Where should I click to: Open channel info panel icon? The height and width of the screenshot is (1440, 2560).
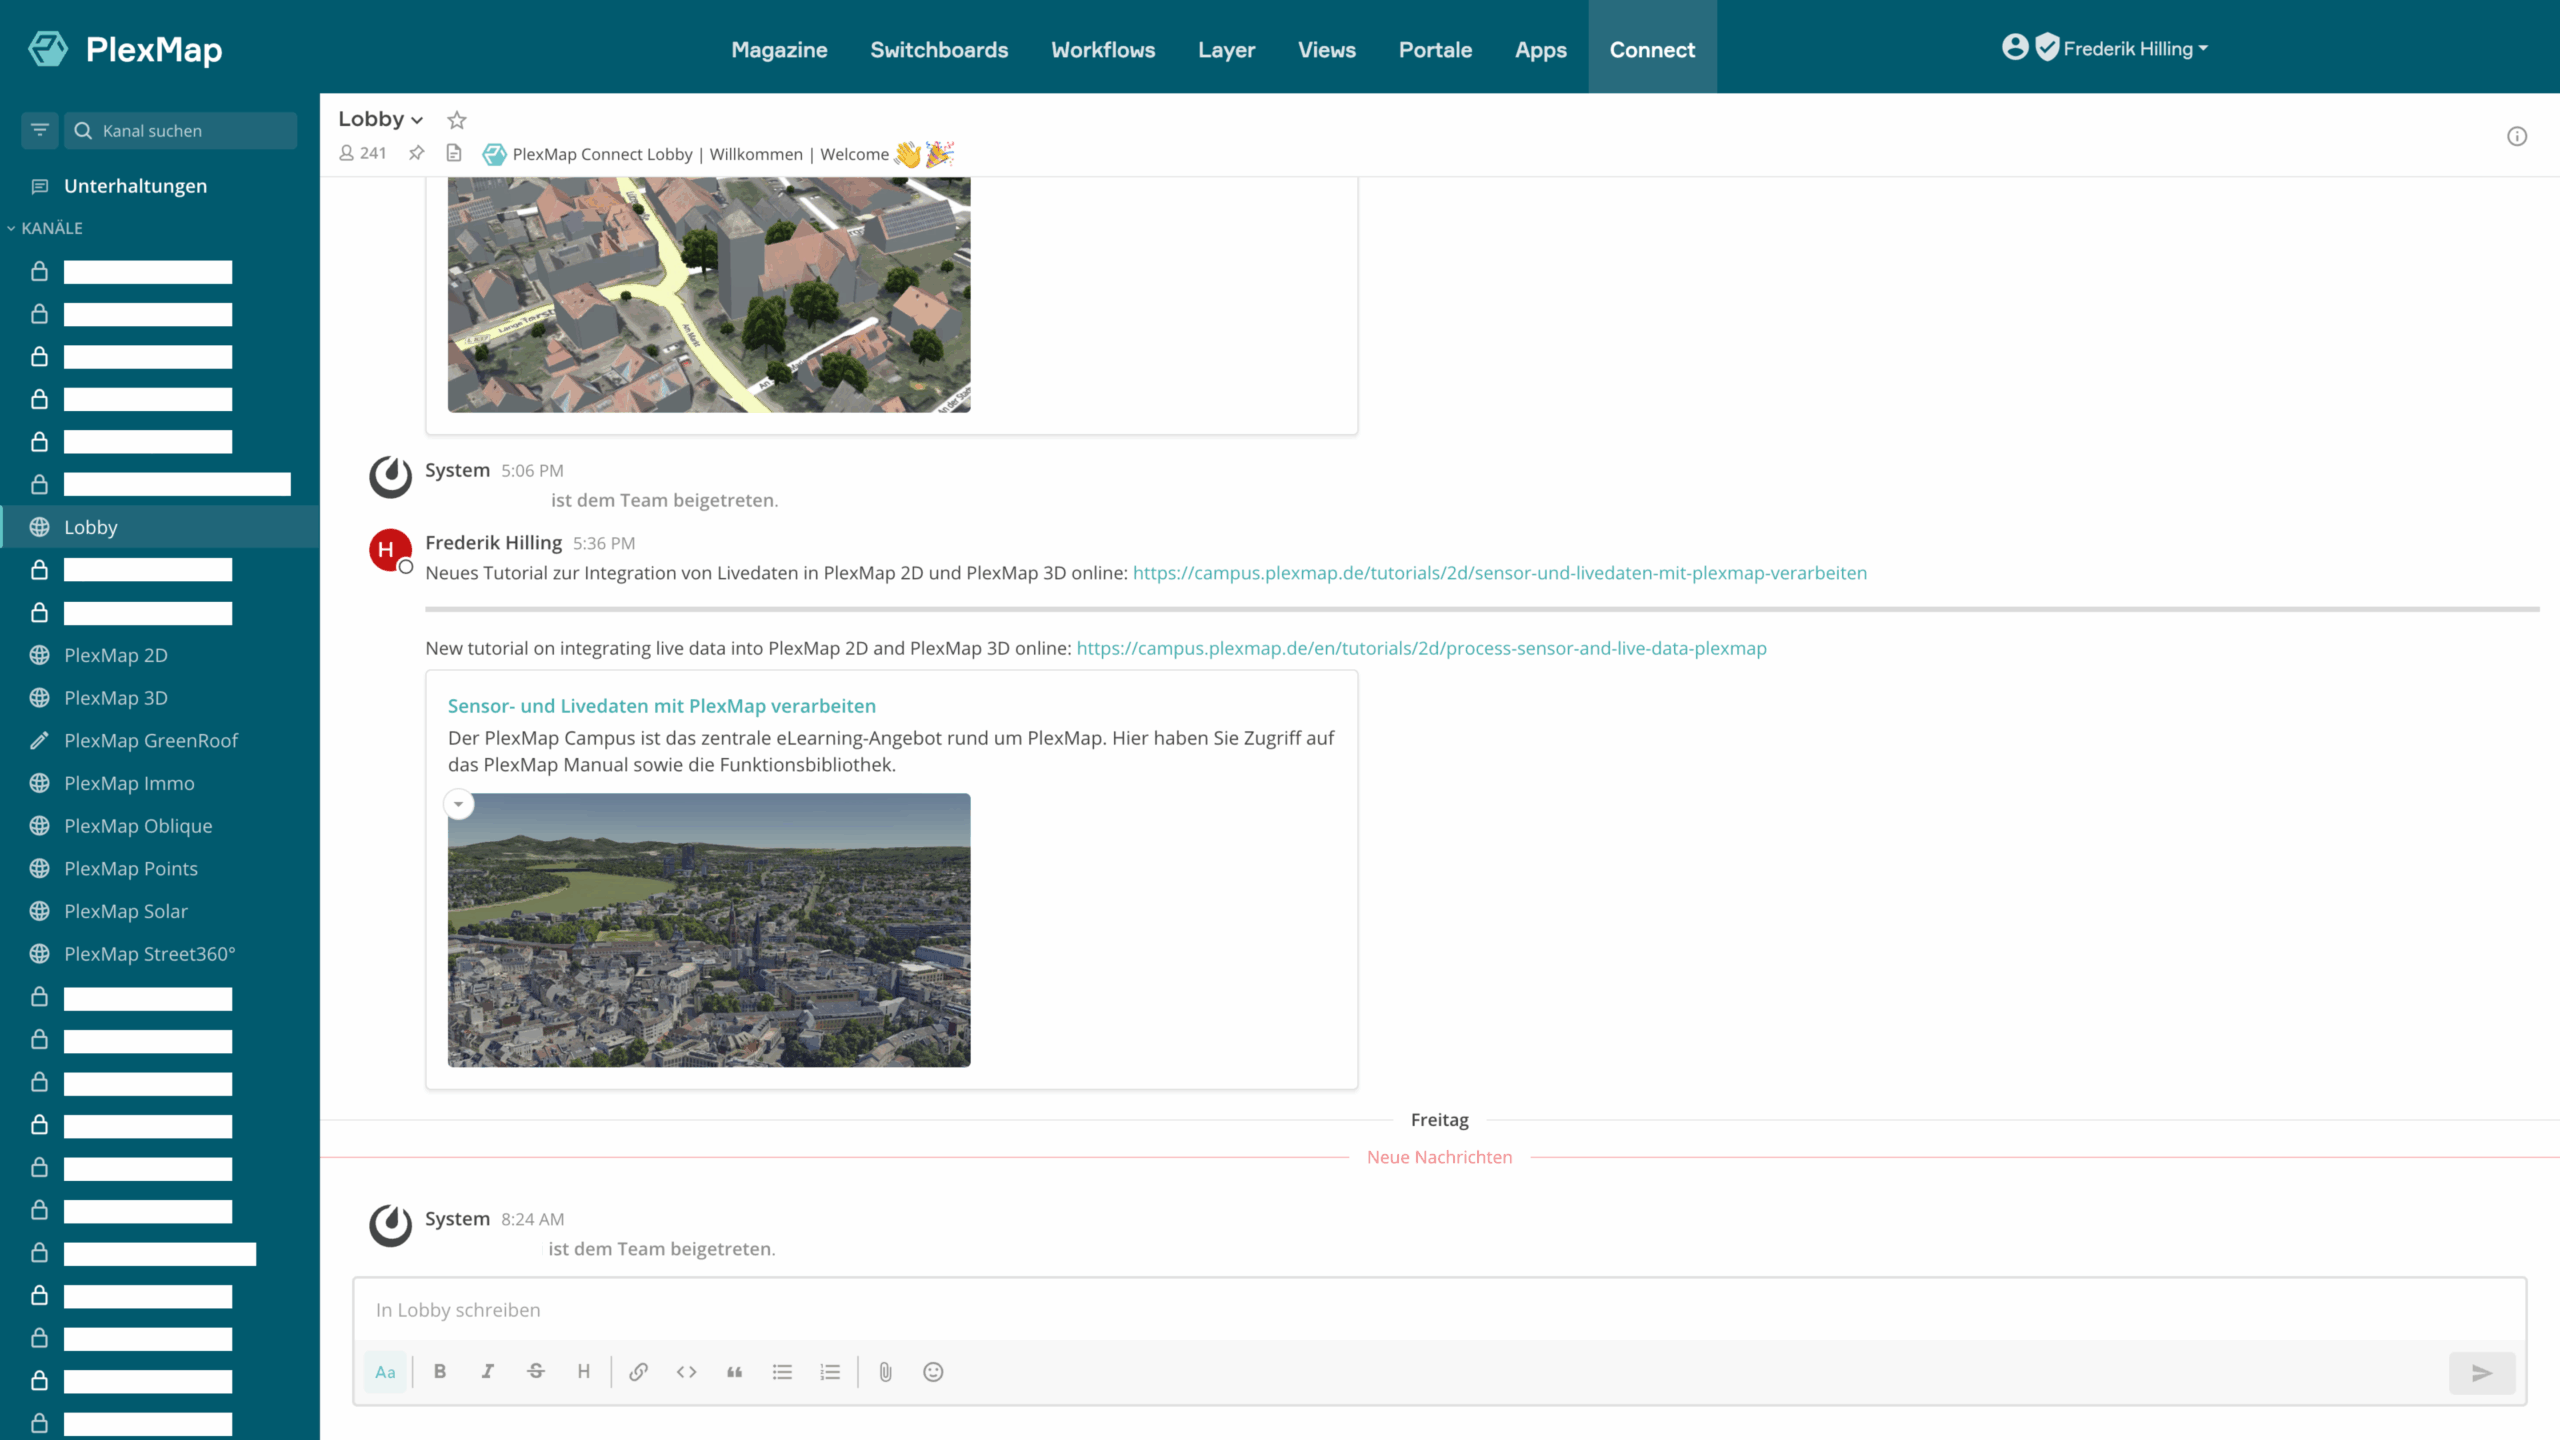tap(2517, 136)
